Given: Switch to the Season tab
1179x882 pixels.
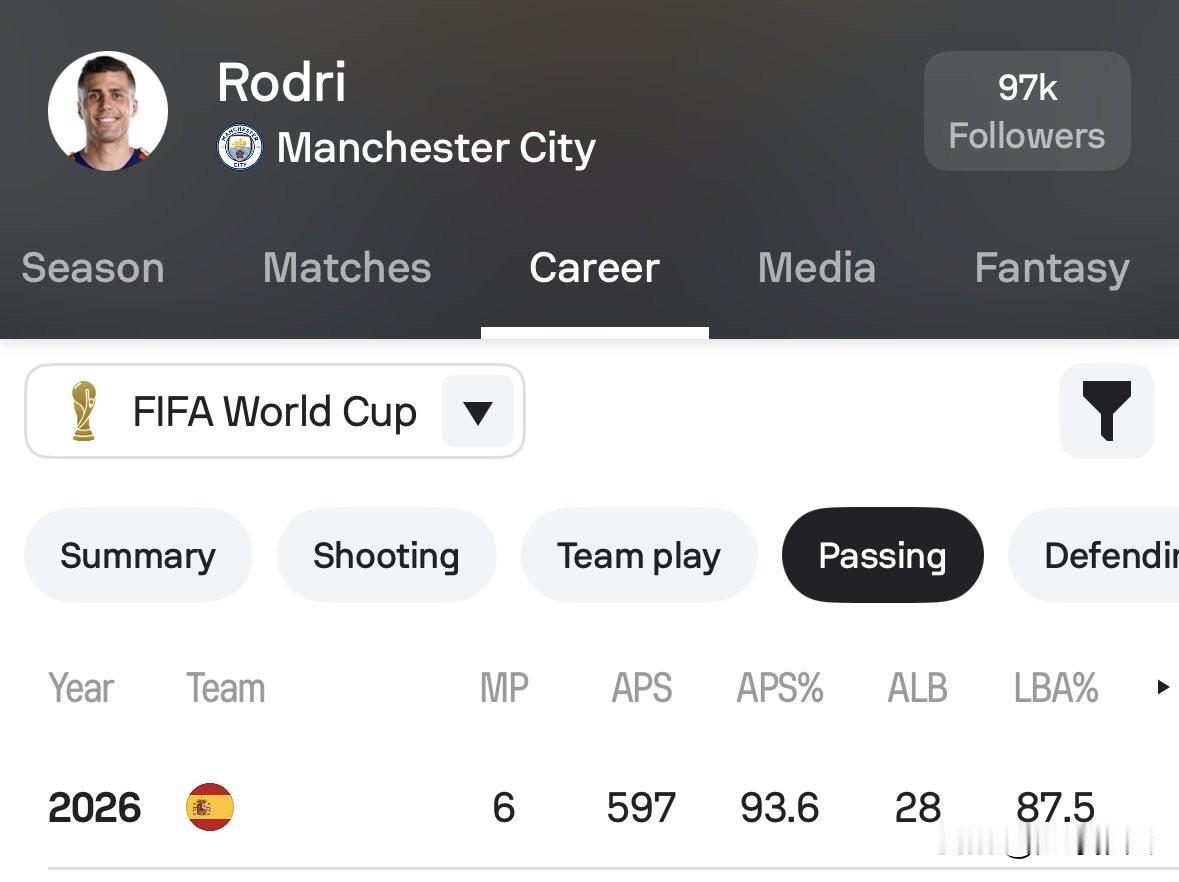Looking at the screenshot, I should pyautogui.click(x=93, y=268).
